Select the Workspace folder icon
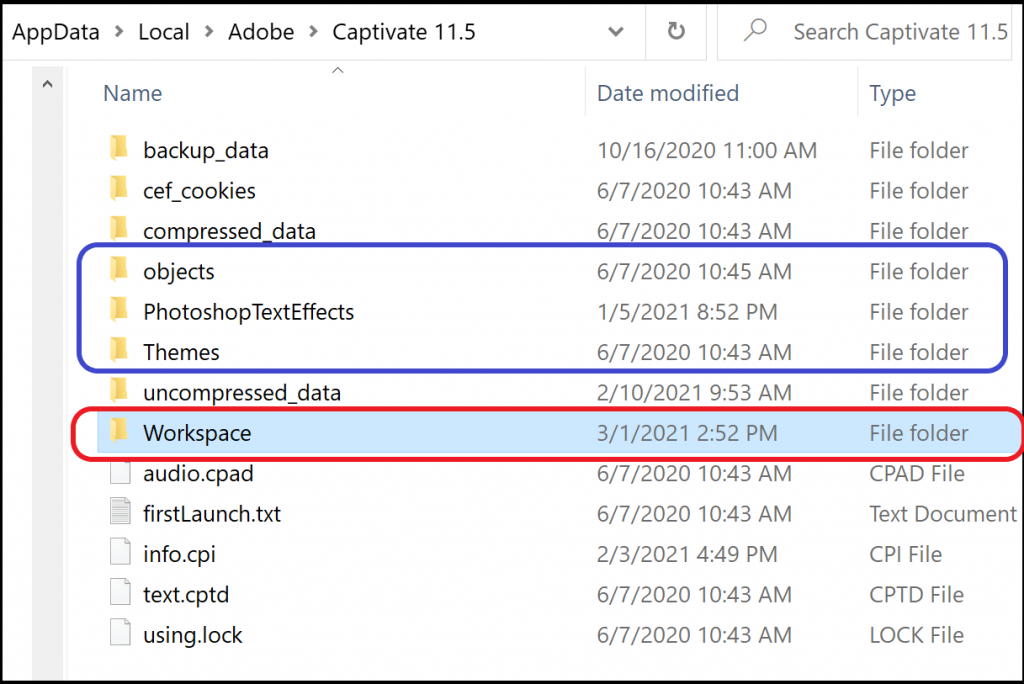The width and height of the screenshot is (1024, 684). 119,432
